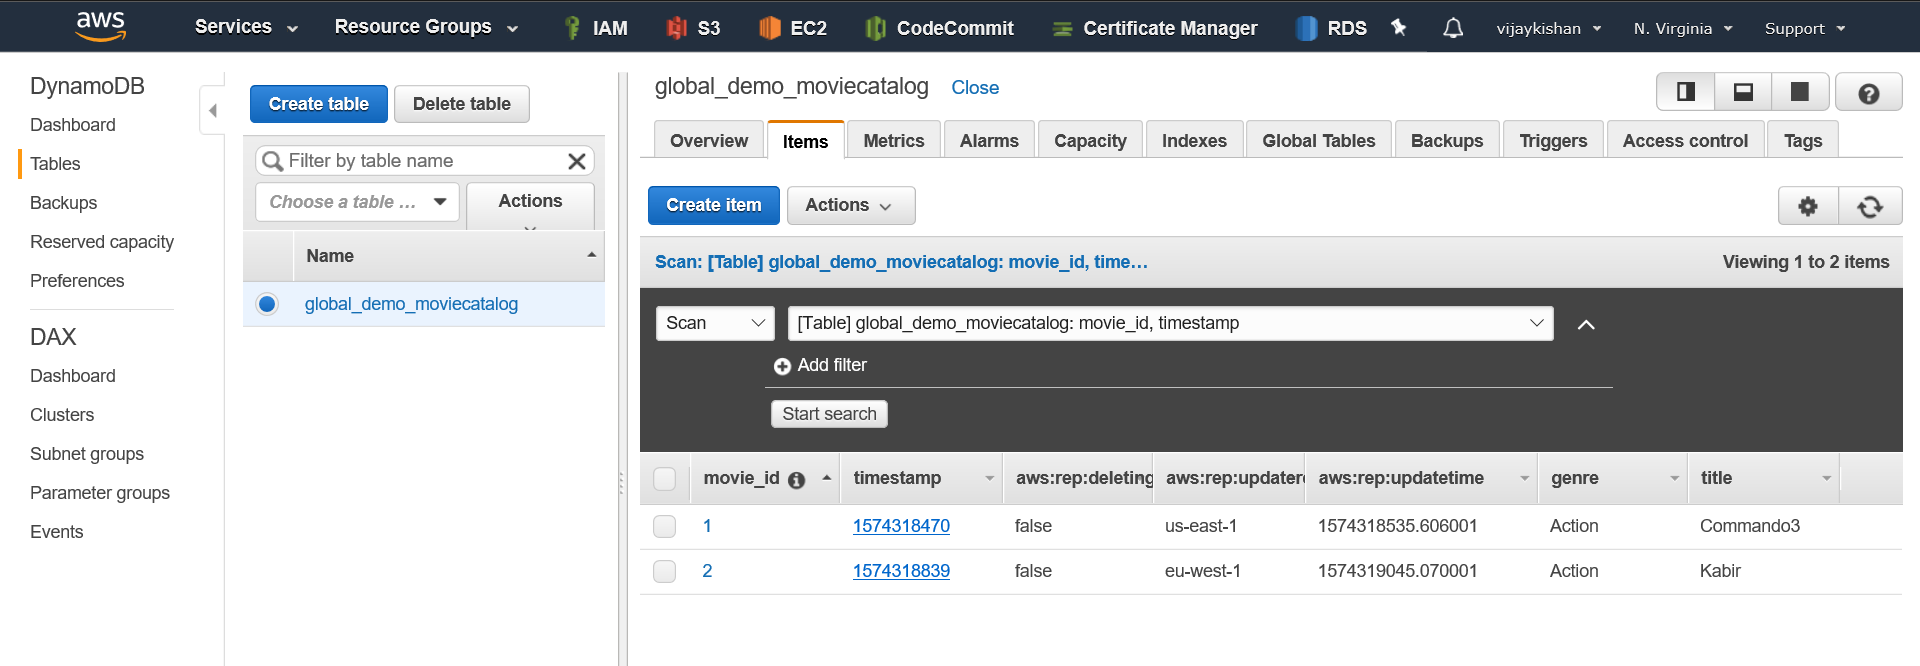1920x666 pixels.
Task: Switch to split side-by-side panel layout
Action: (1686, 92)
